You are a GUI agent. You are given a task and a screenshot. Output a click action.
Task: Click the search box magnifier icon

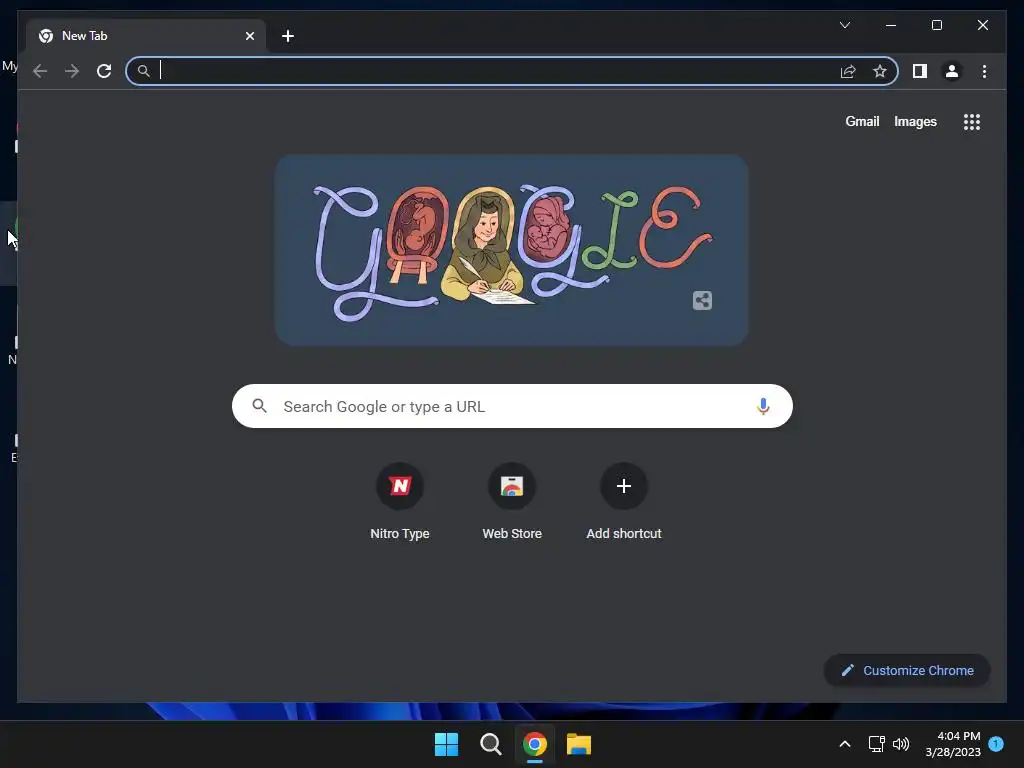click(x=259, y=406)
